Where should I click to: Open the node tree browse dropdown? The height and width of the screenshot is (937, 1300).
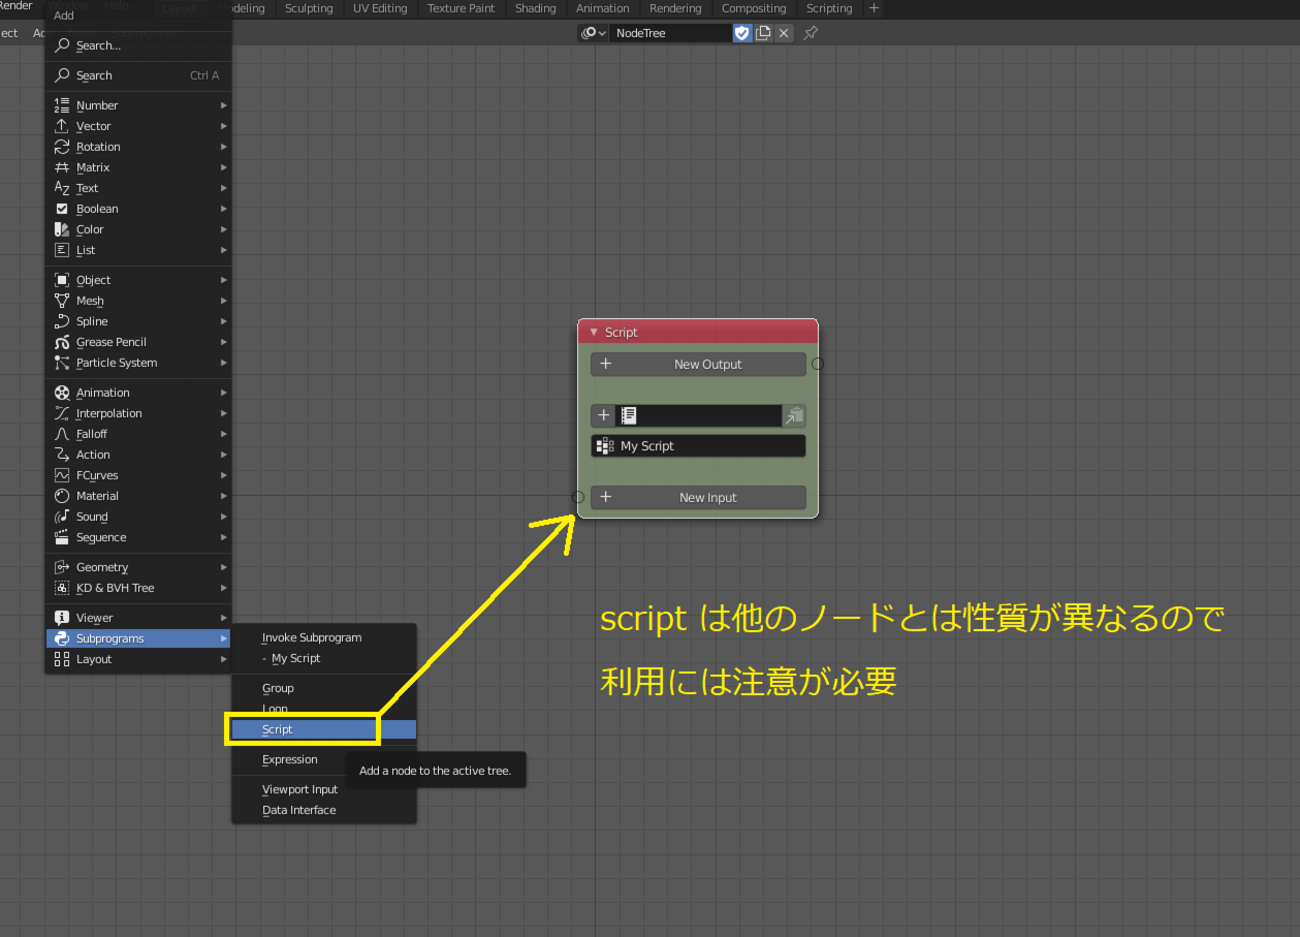[593, 33]
